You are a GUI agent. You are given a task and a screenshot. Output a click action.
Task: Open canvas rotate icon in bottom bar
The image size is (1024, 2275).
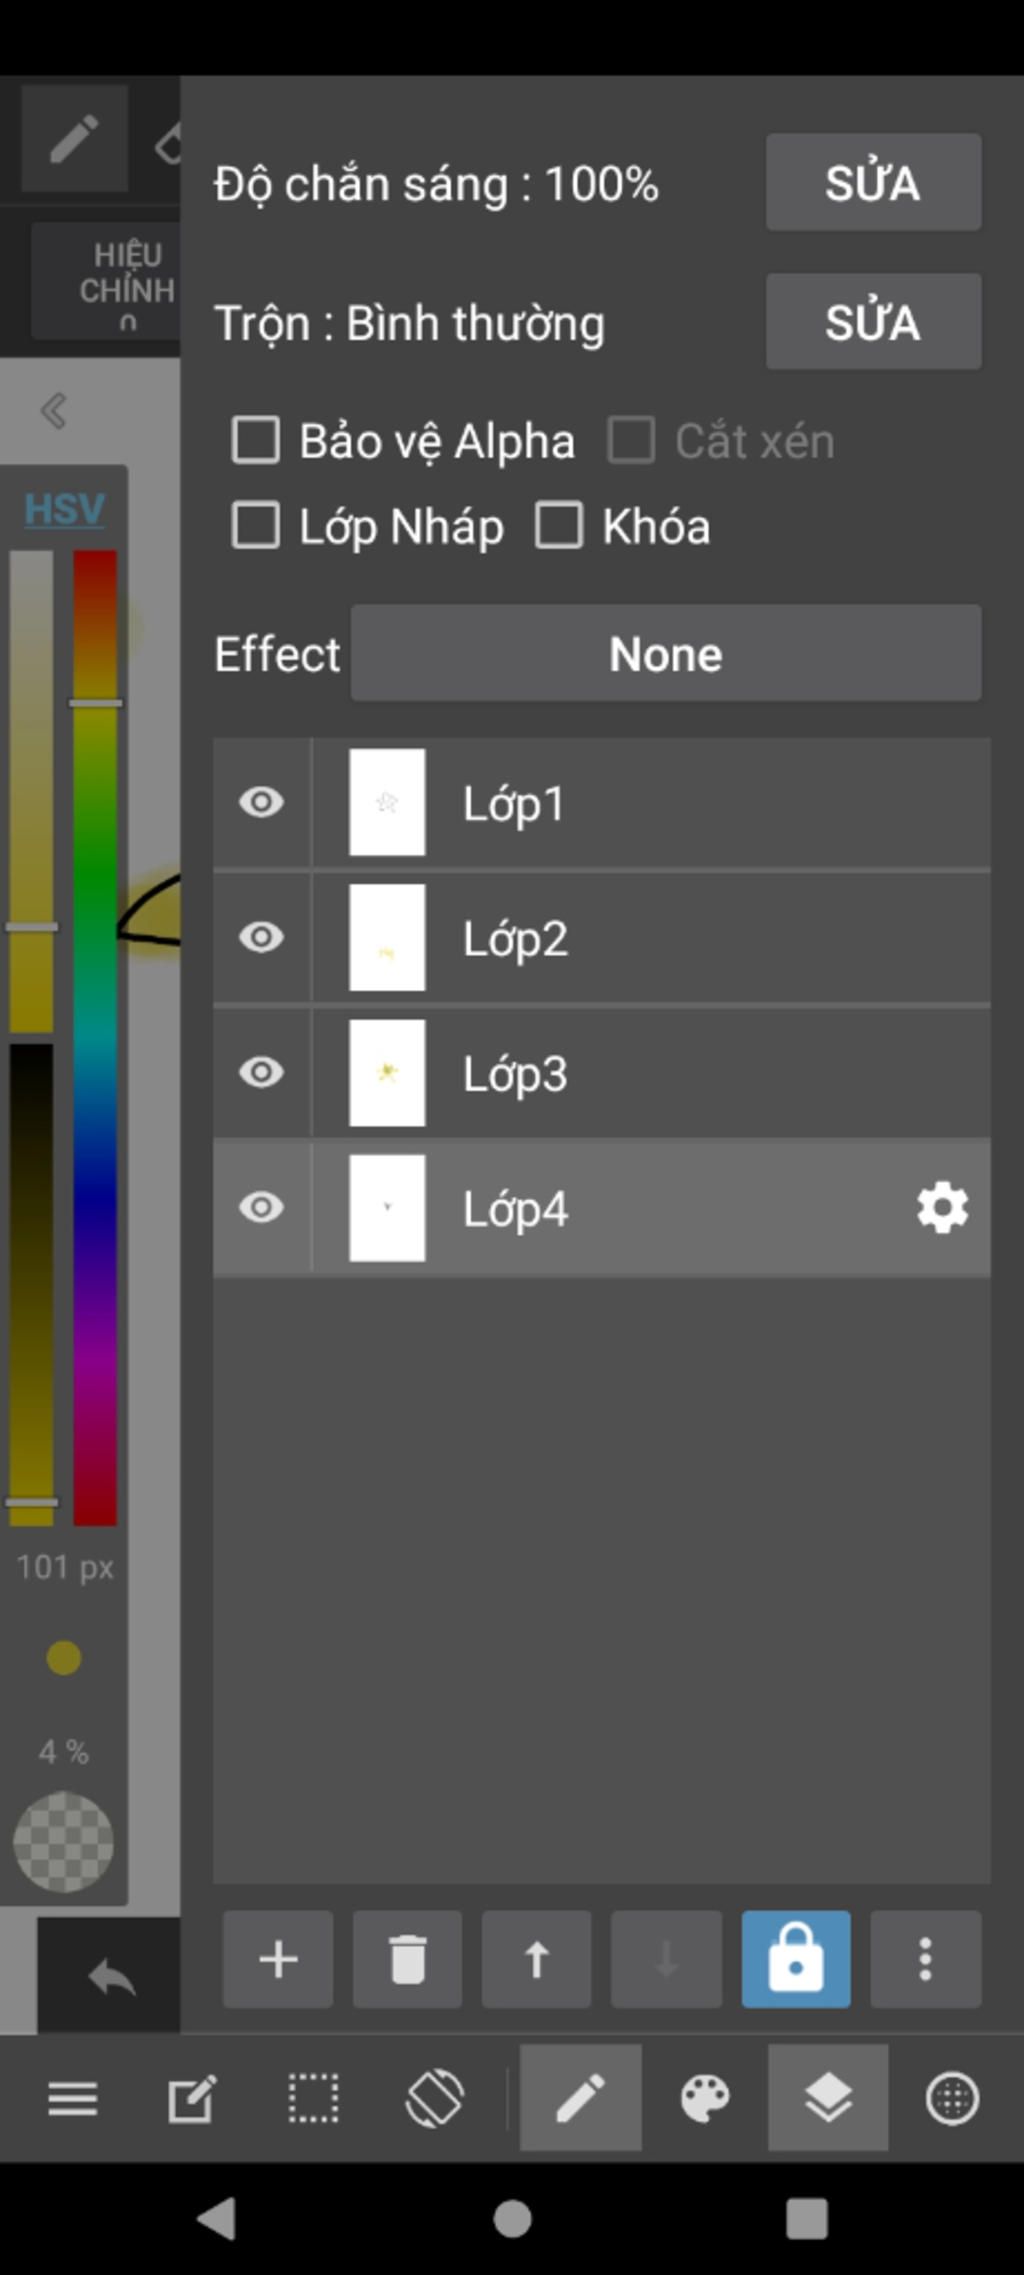(x=434, y=2098)
